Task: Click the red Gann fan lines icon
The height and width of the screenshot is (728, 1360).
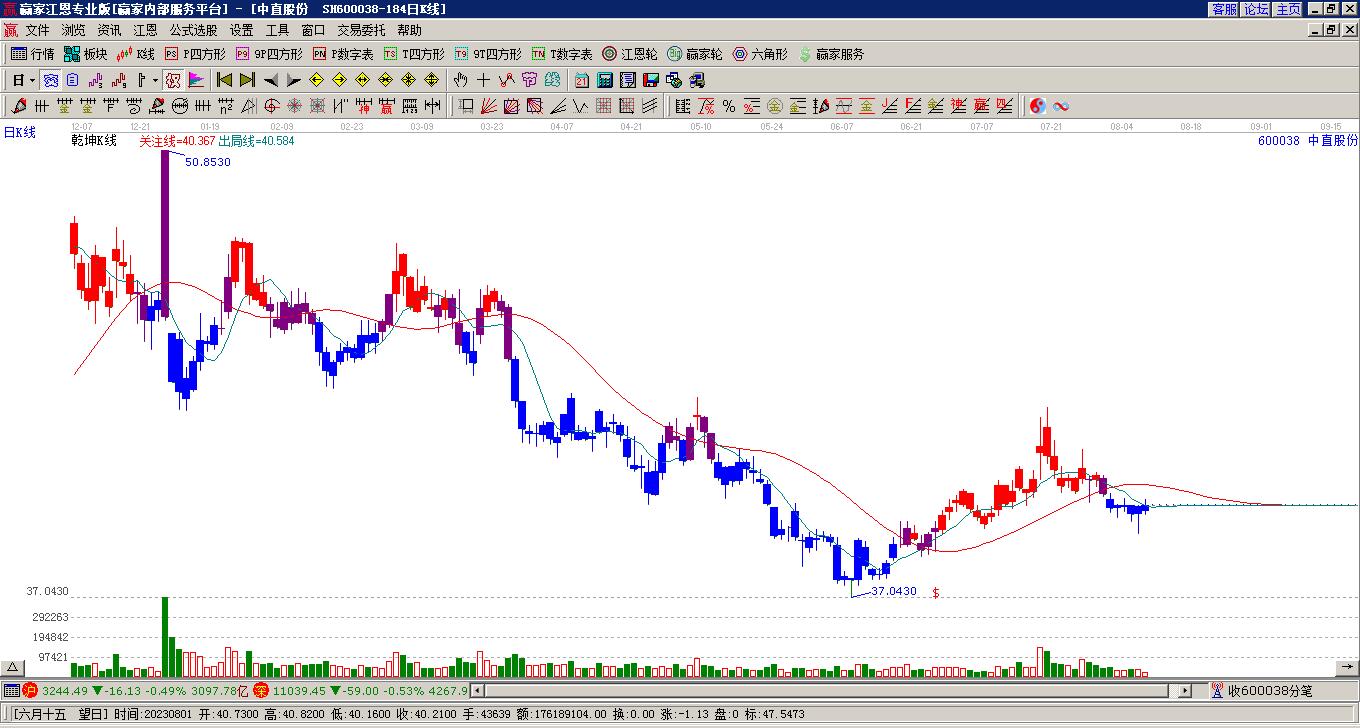Action: pyautogui.click(x=489, y=106)
